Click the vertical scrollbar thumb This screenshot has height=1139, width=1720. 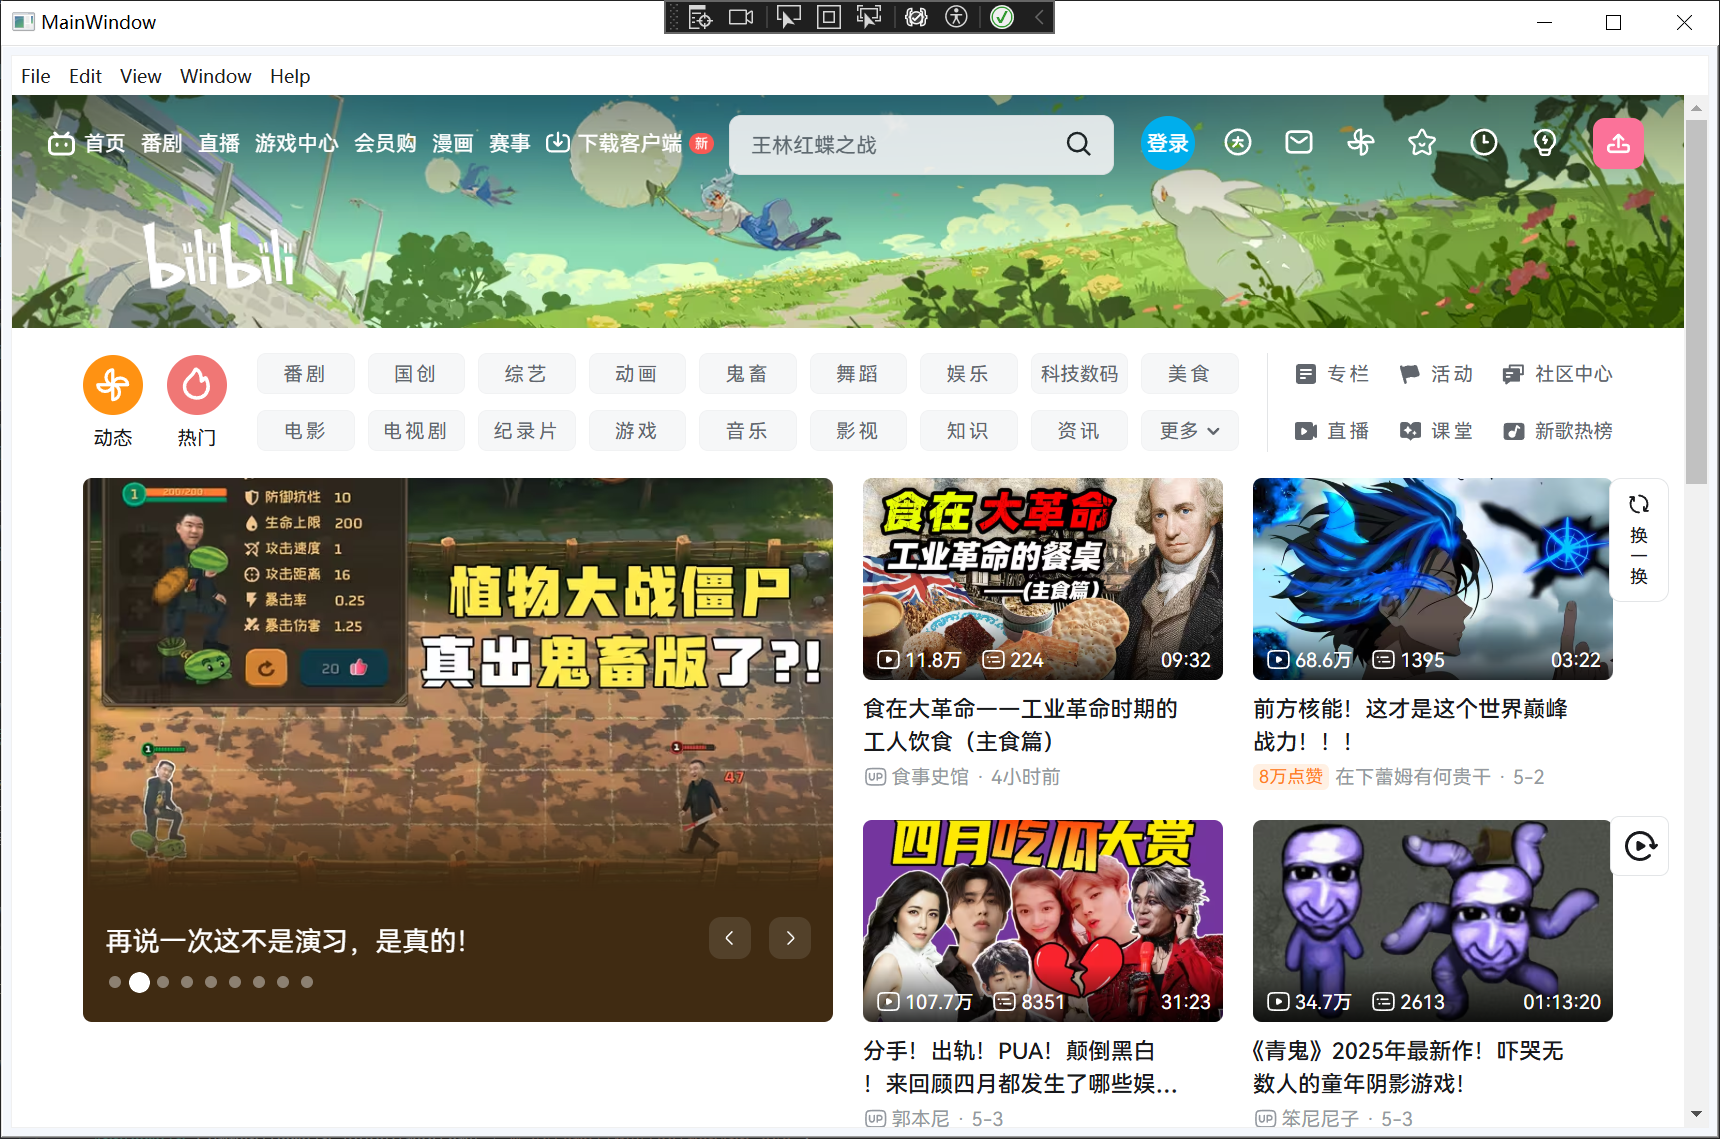tap(1696, 300)
